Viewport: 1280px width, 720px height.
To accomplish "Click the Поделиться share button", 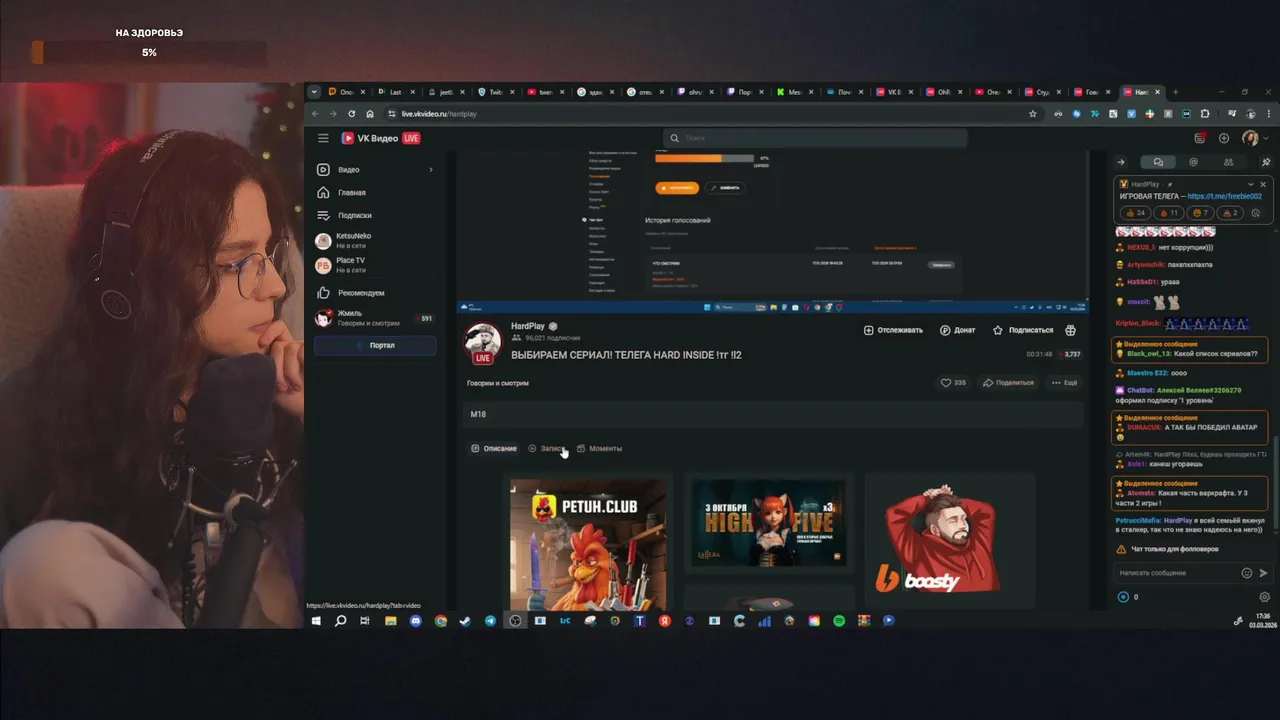I will point(1008,382).
